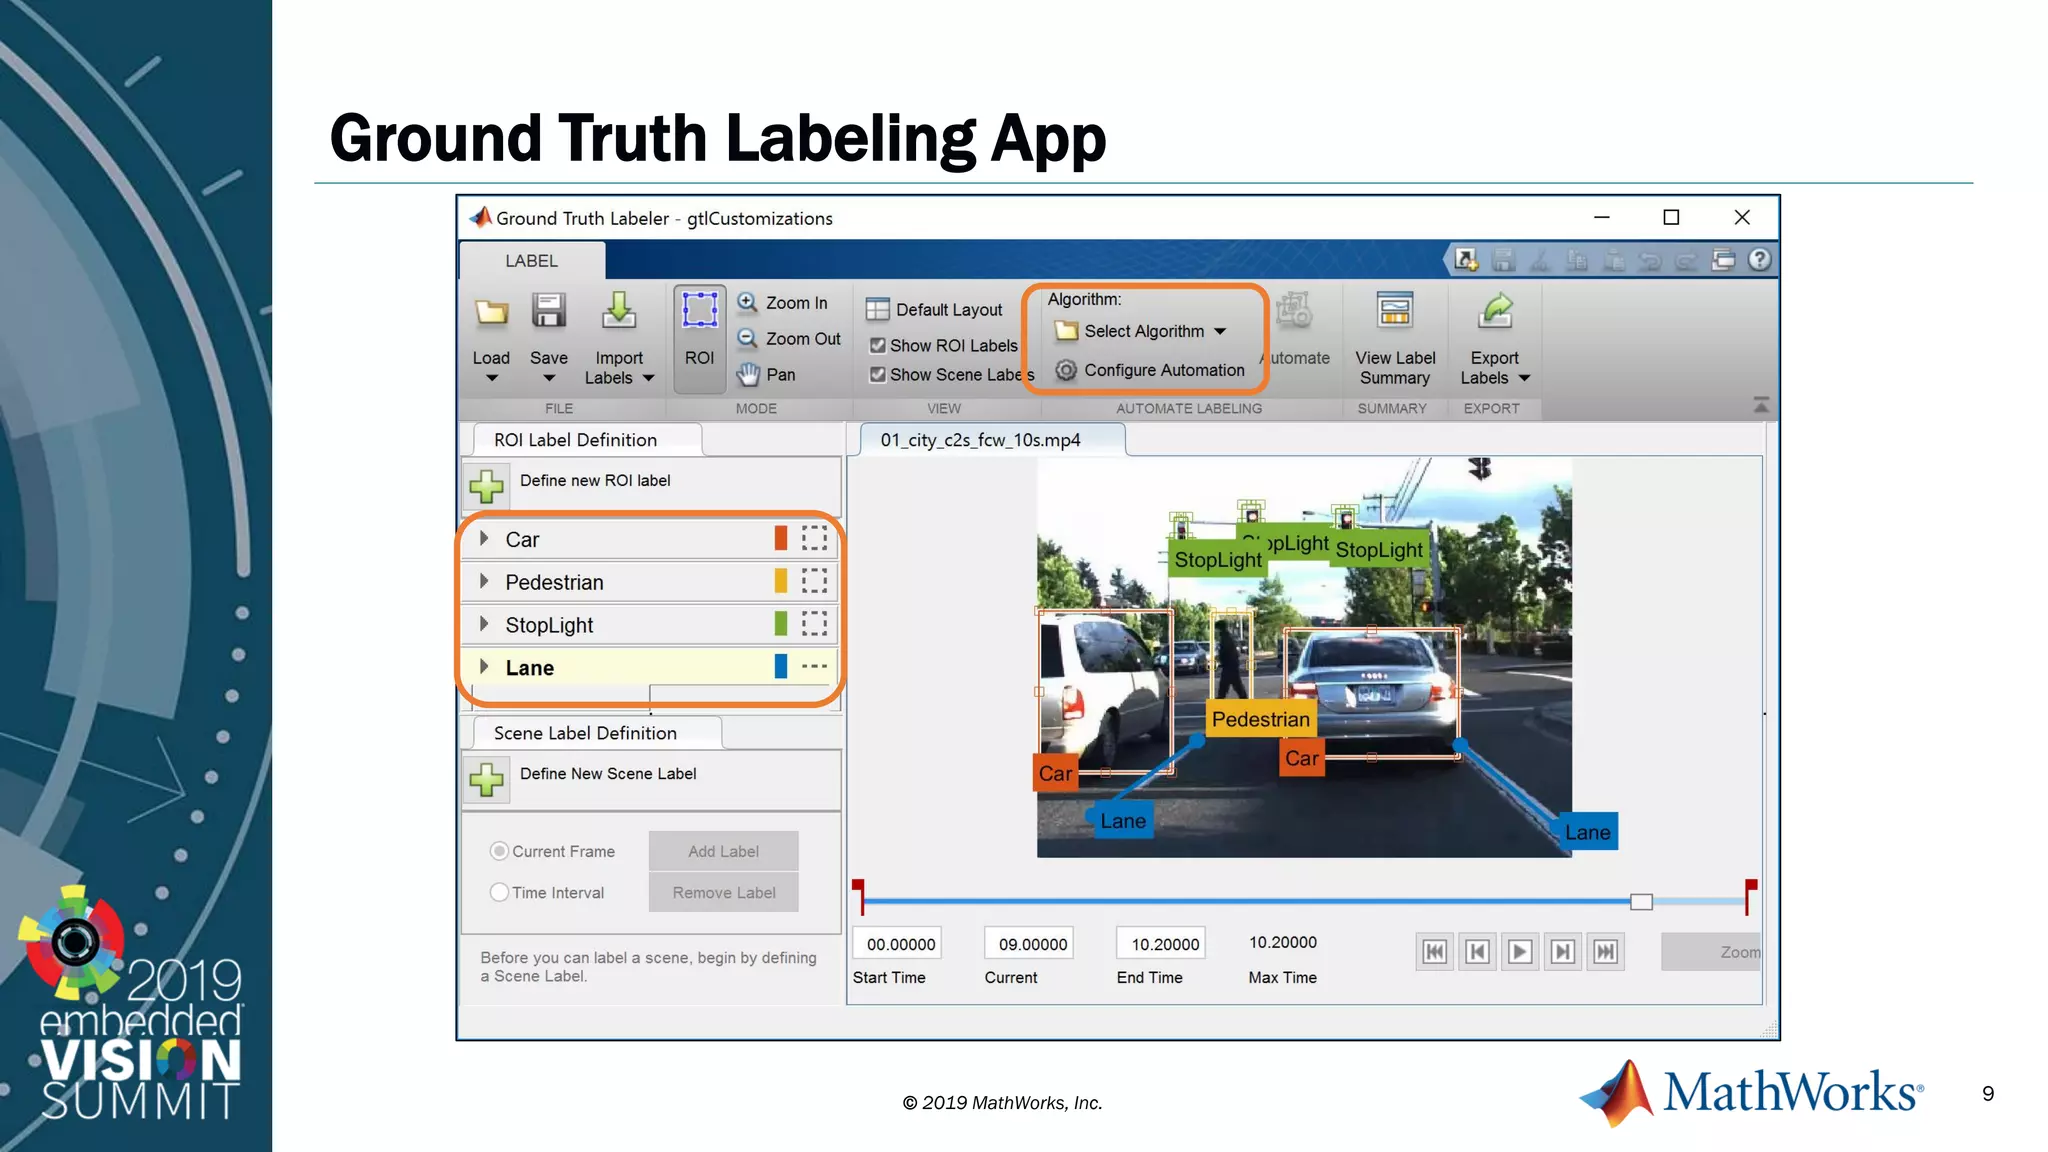This screenshot has width=2048, height=1152.
Task: Click the Default Layout button
Action: pos(935,310)
